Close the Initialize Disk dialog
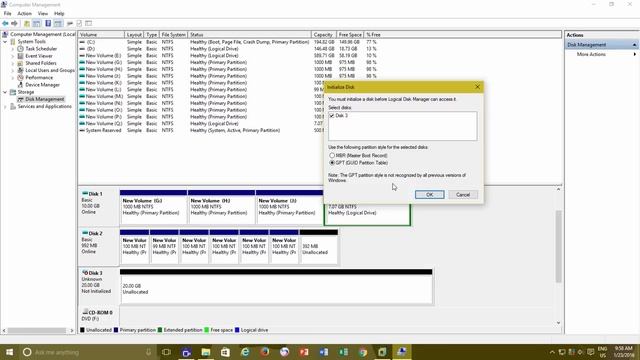The image size is (640, 360). [x=477, y=87]
